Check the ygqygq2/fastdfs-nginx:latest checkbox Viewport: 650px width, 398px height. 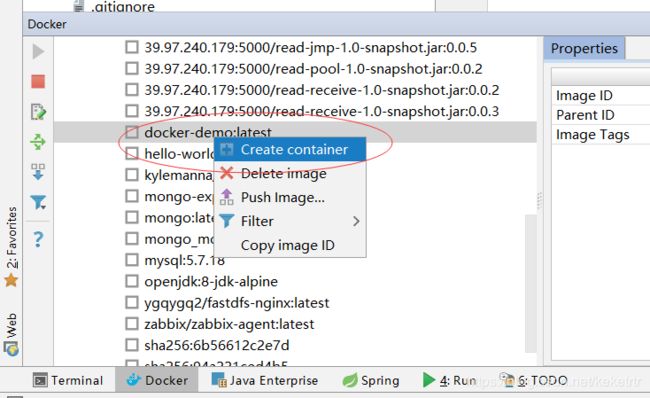[x=132, y=303]
